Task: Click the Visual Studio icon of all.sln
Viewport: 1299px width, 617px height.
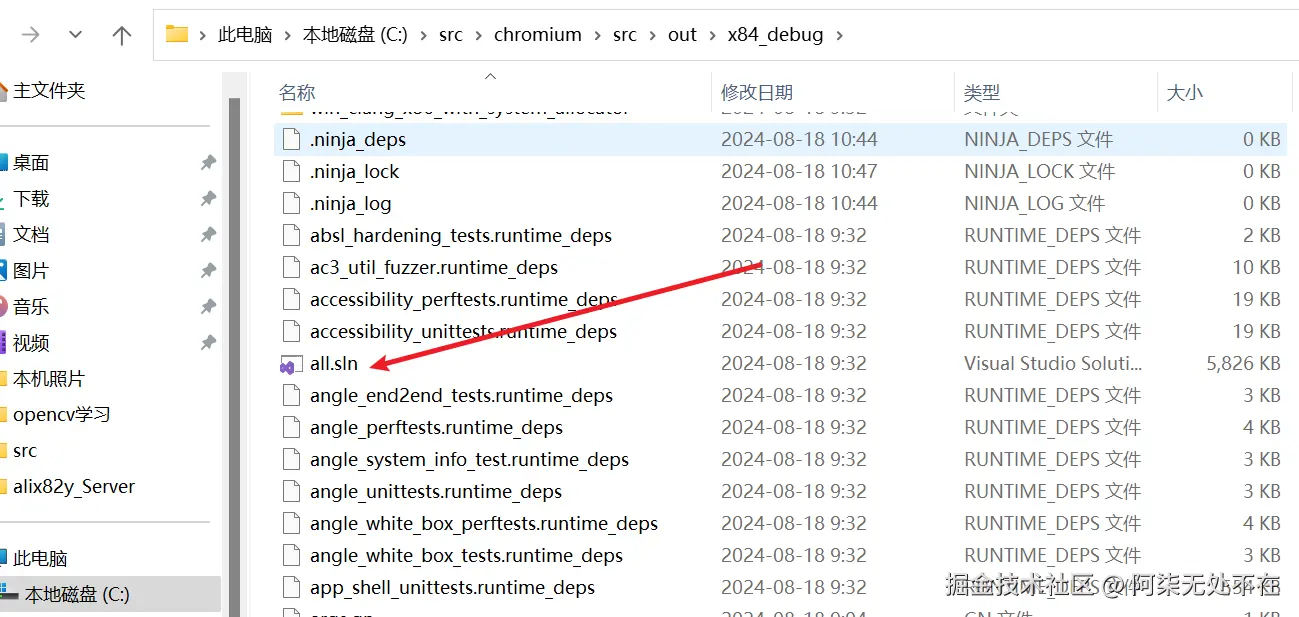Action: point(290,365)
